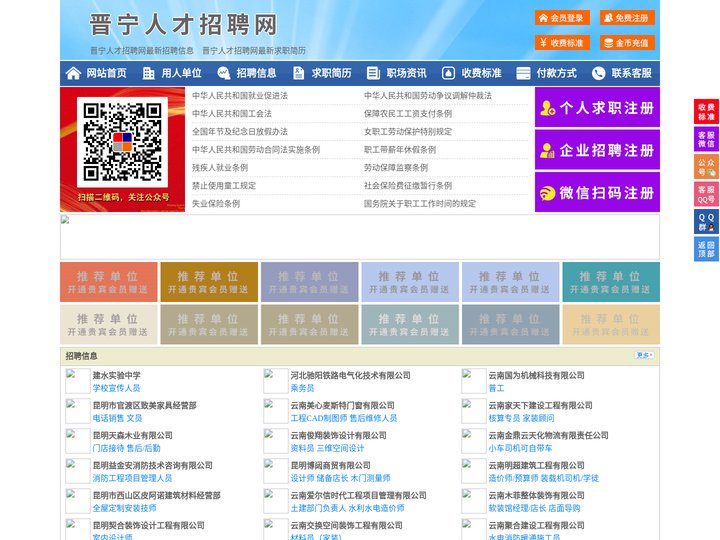Open the 招聘信息 menu item

[256, 73]
